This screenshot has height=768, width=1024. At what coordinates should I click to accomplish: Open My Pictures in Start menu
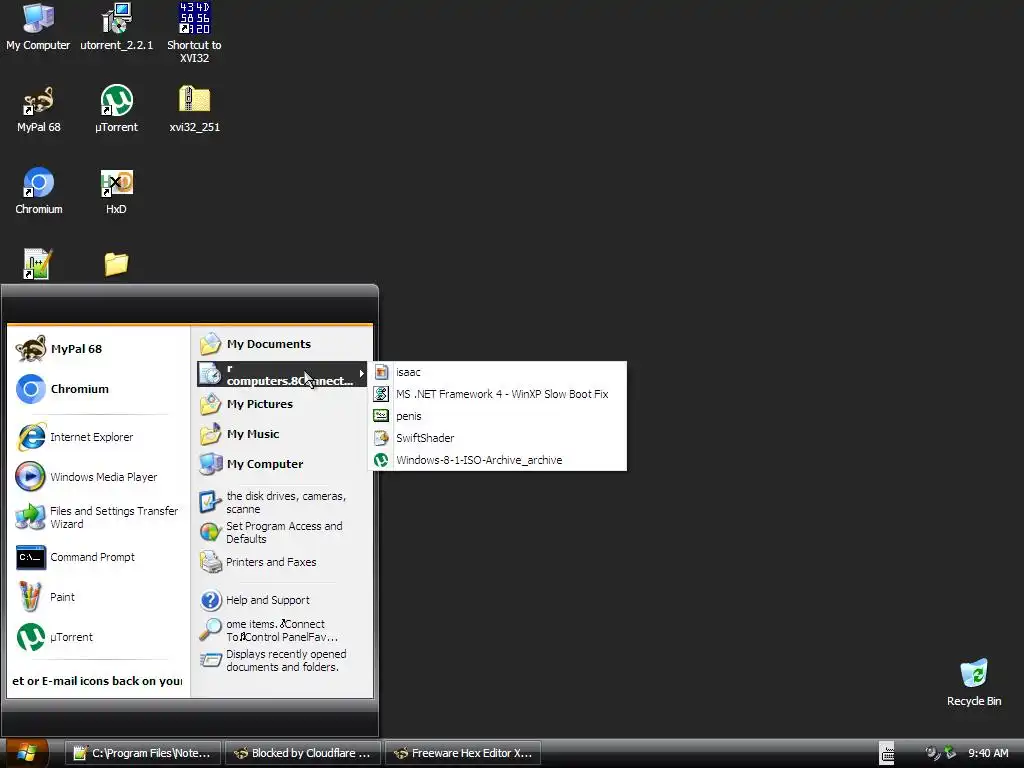[x=282, y=404]
